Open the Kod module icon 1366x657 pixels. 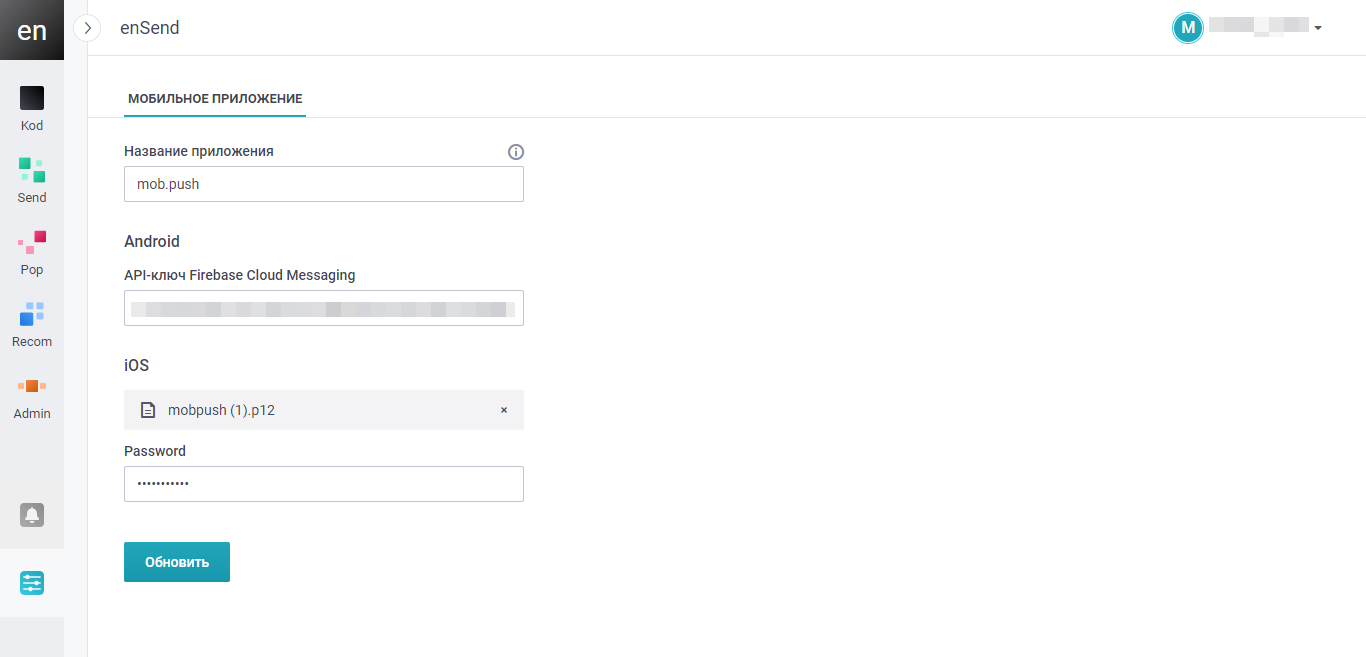coord(32,99)
